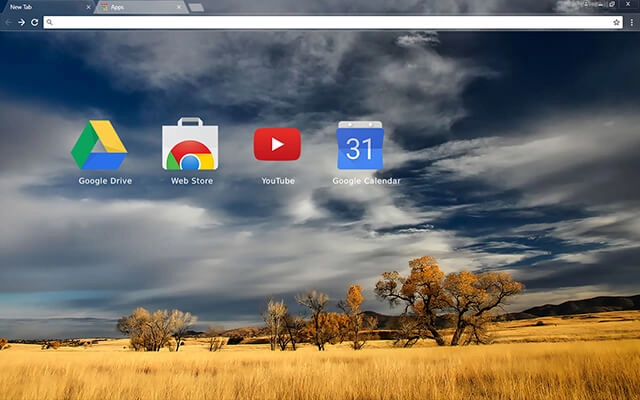Close the Chrome window
640x400 pixels.
pyautogui.click(x=628, y=4)
